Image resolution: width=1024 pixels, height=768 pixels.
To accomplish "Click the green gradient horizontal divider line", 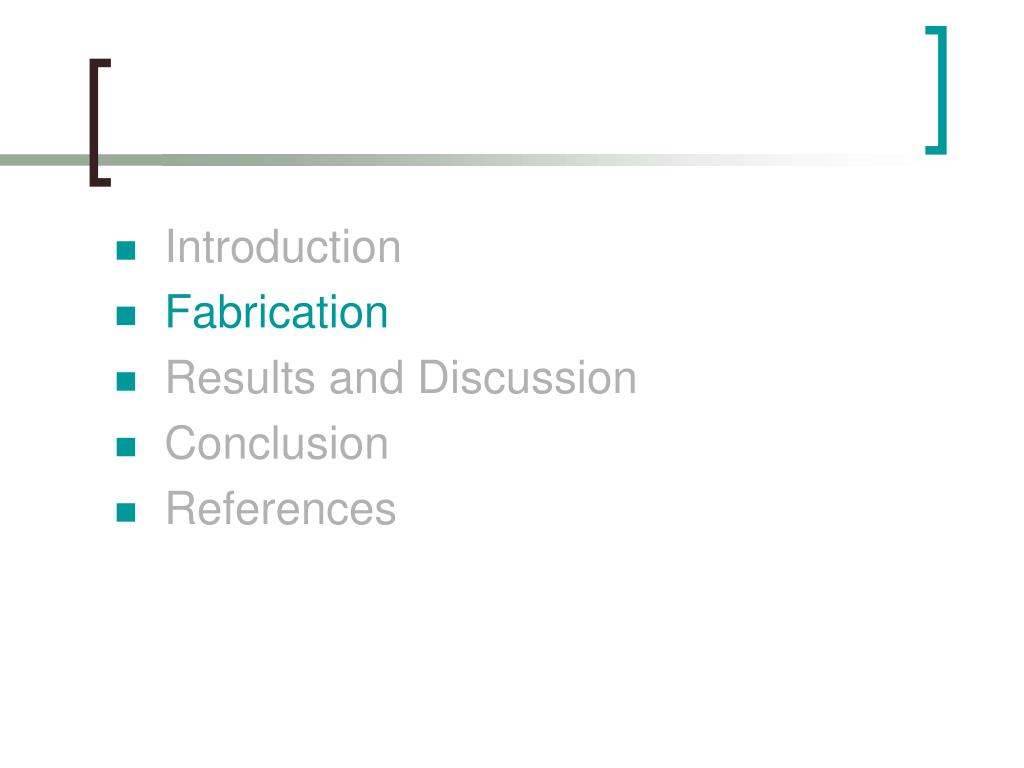I will coord(457,160).
